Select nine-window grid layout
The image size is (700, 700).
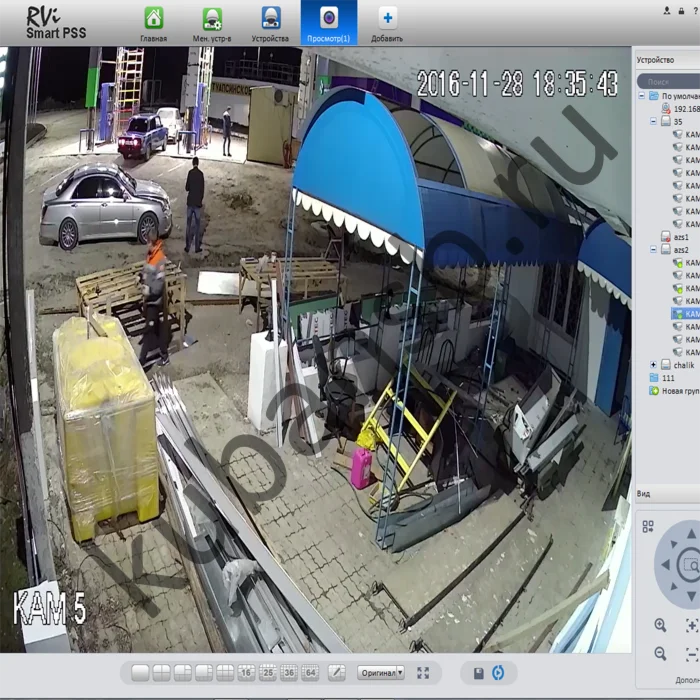(225, 673)
